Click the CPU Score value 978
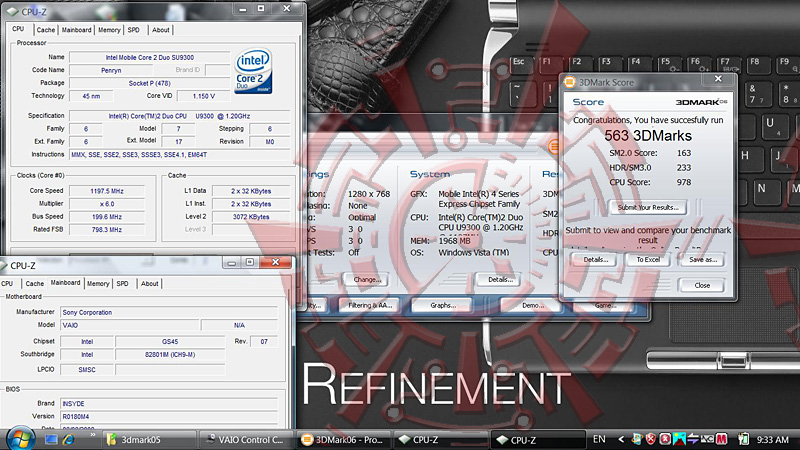 pos(684,182)
